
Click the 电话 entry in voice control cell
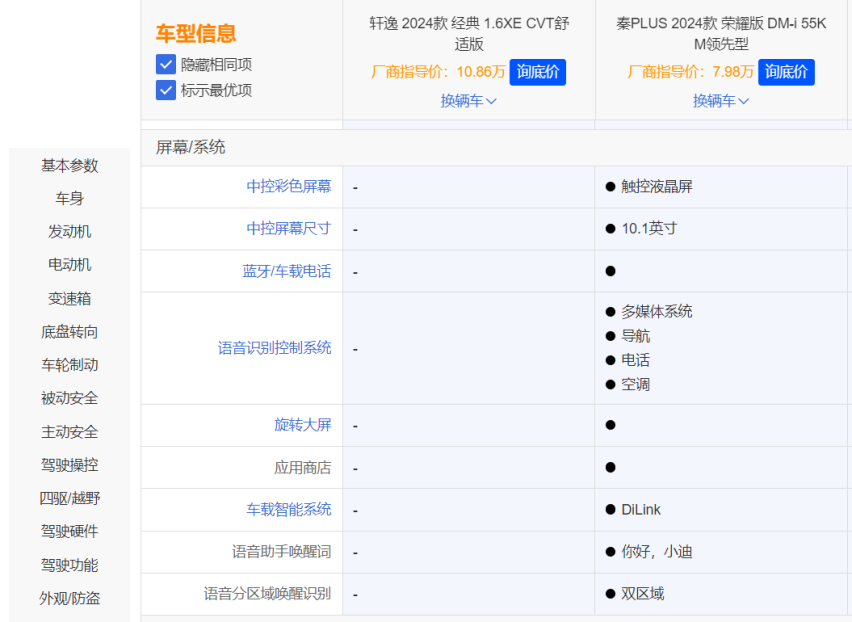click(x=635, y=360)
